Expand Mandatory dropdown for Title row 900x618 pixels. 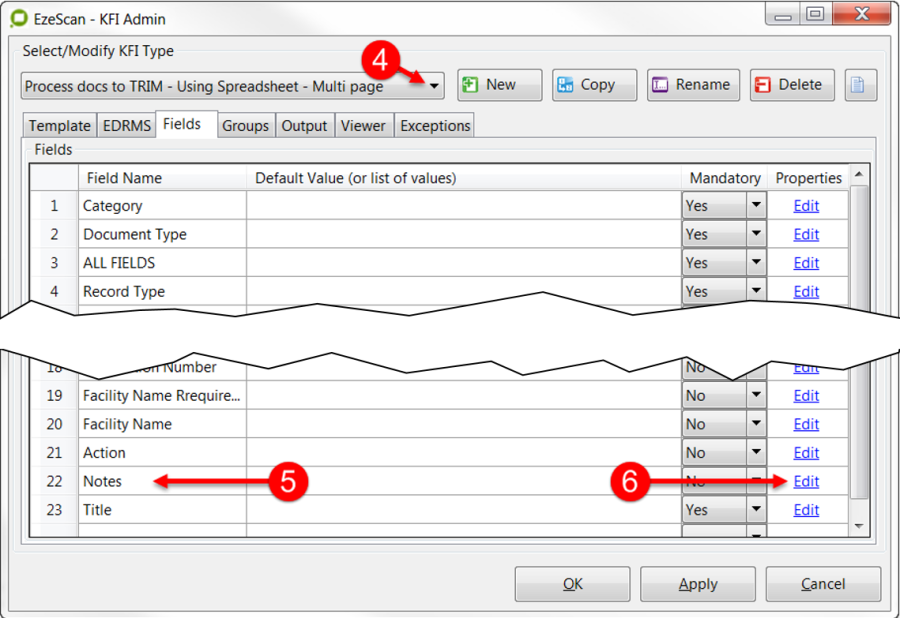click(x=756, y=510)
